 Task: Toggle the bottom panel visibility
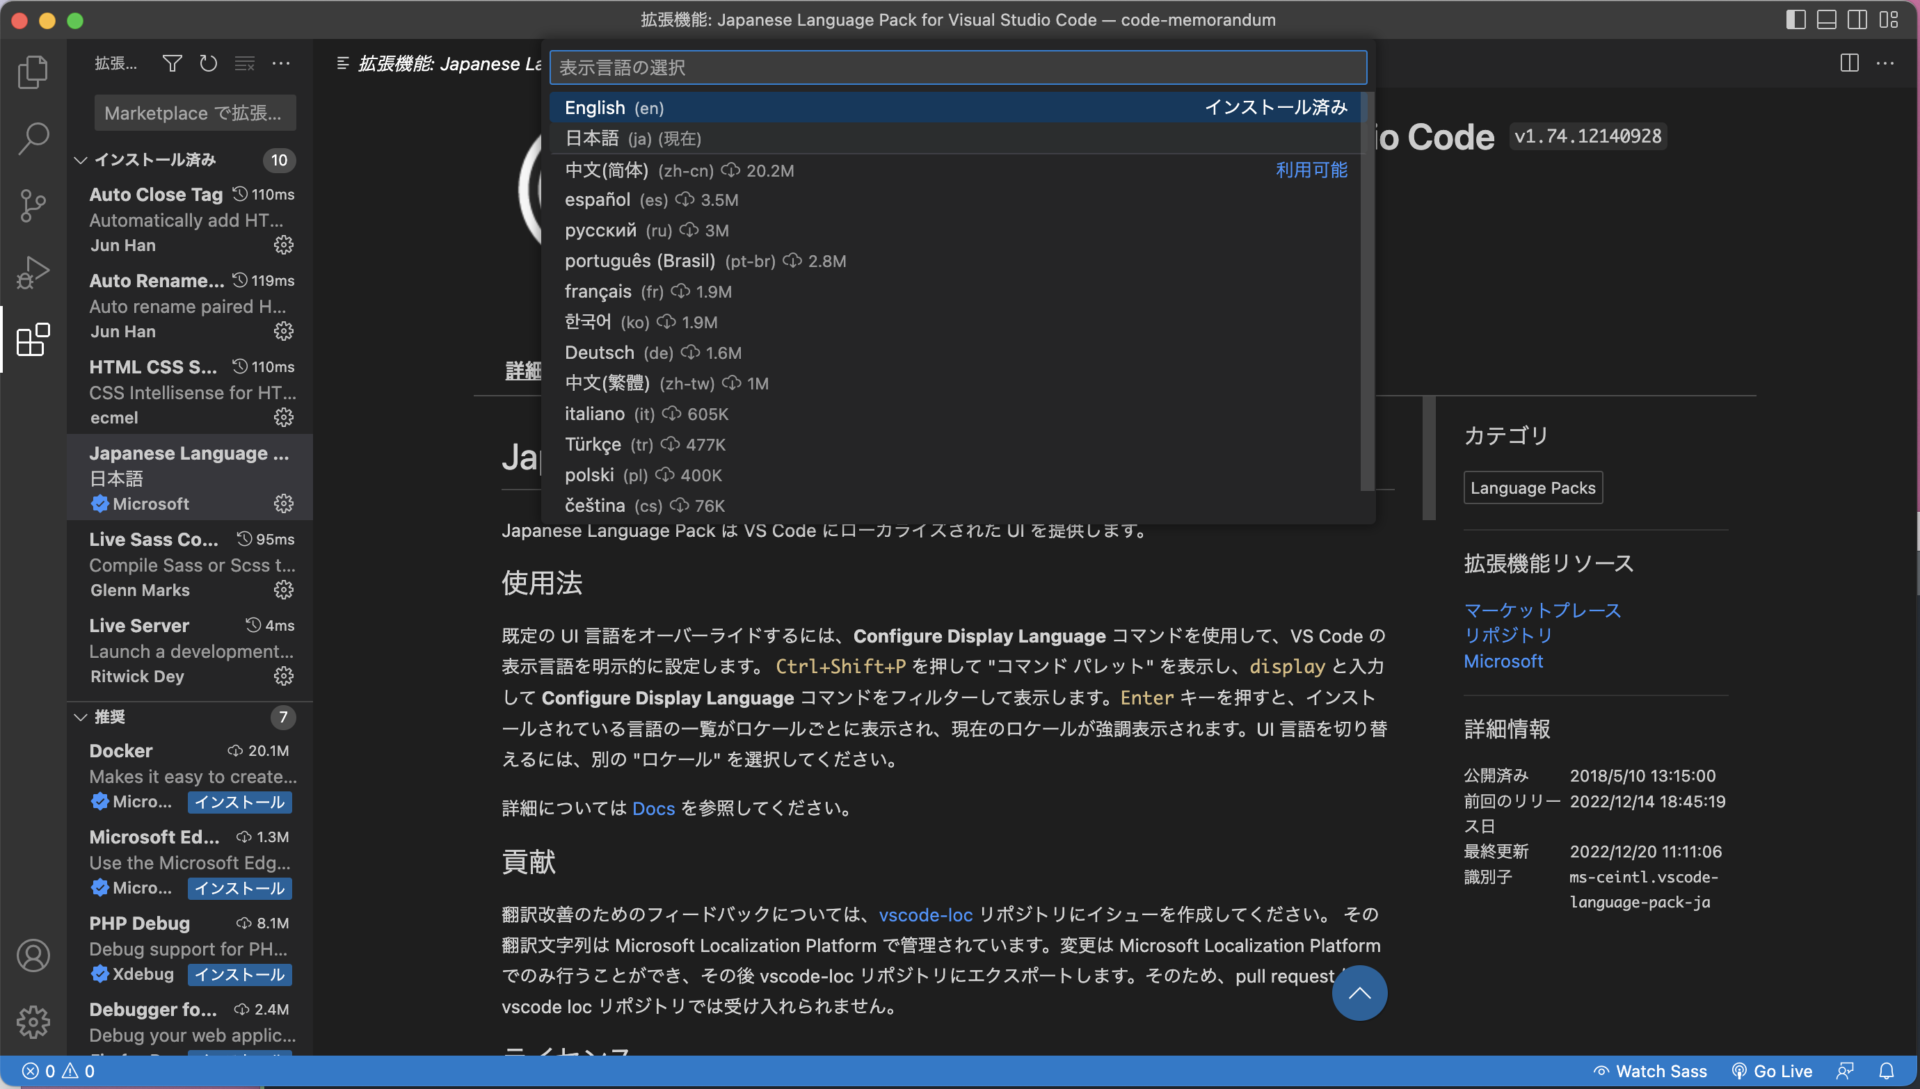1827,19
